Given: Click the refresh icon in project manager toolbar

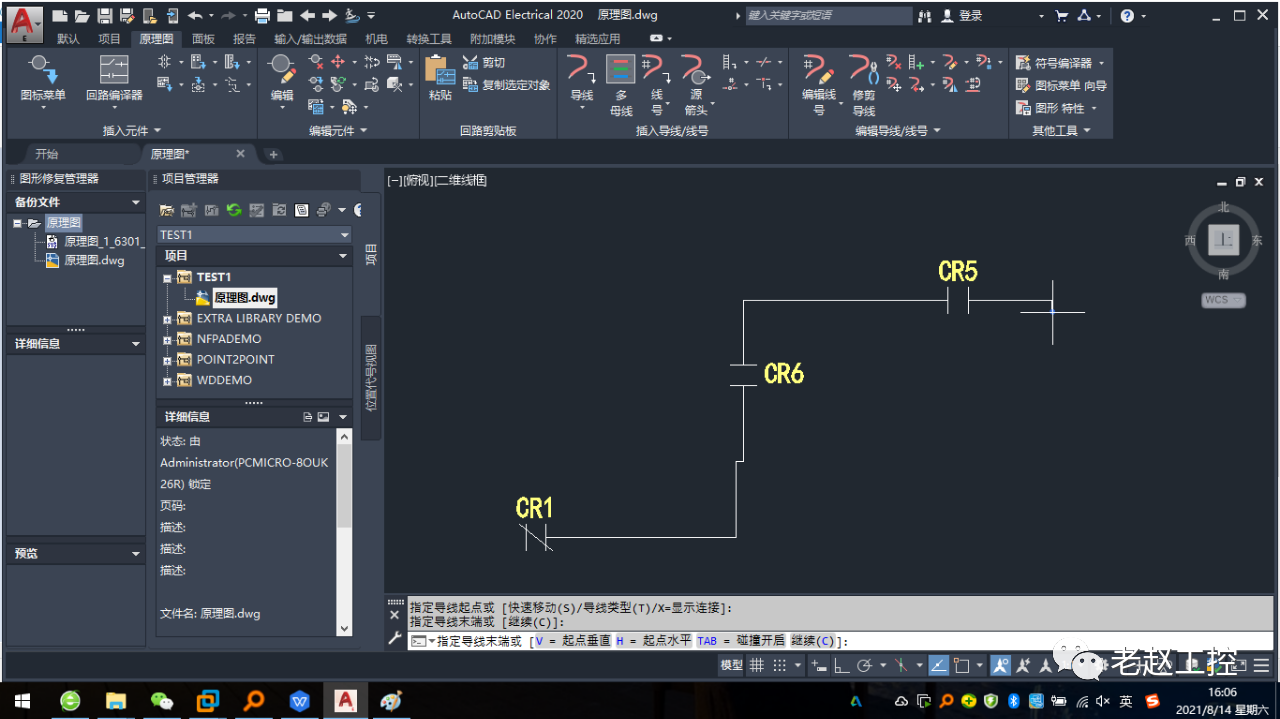Looking at the screenshot, I should [233, 210].
